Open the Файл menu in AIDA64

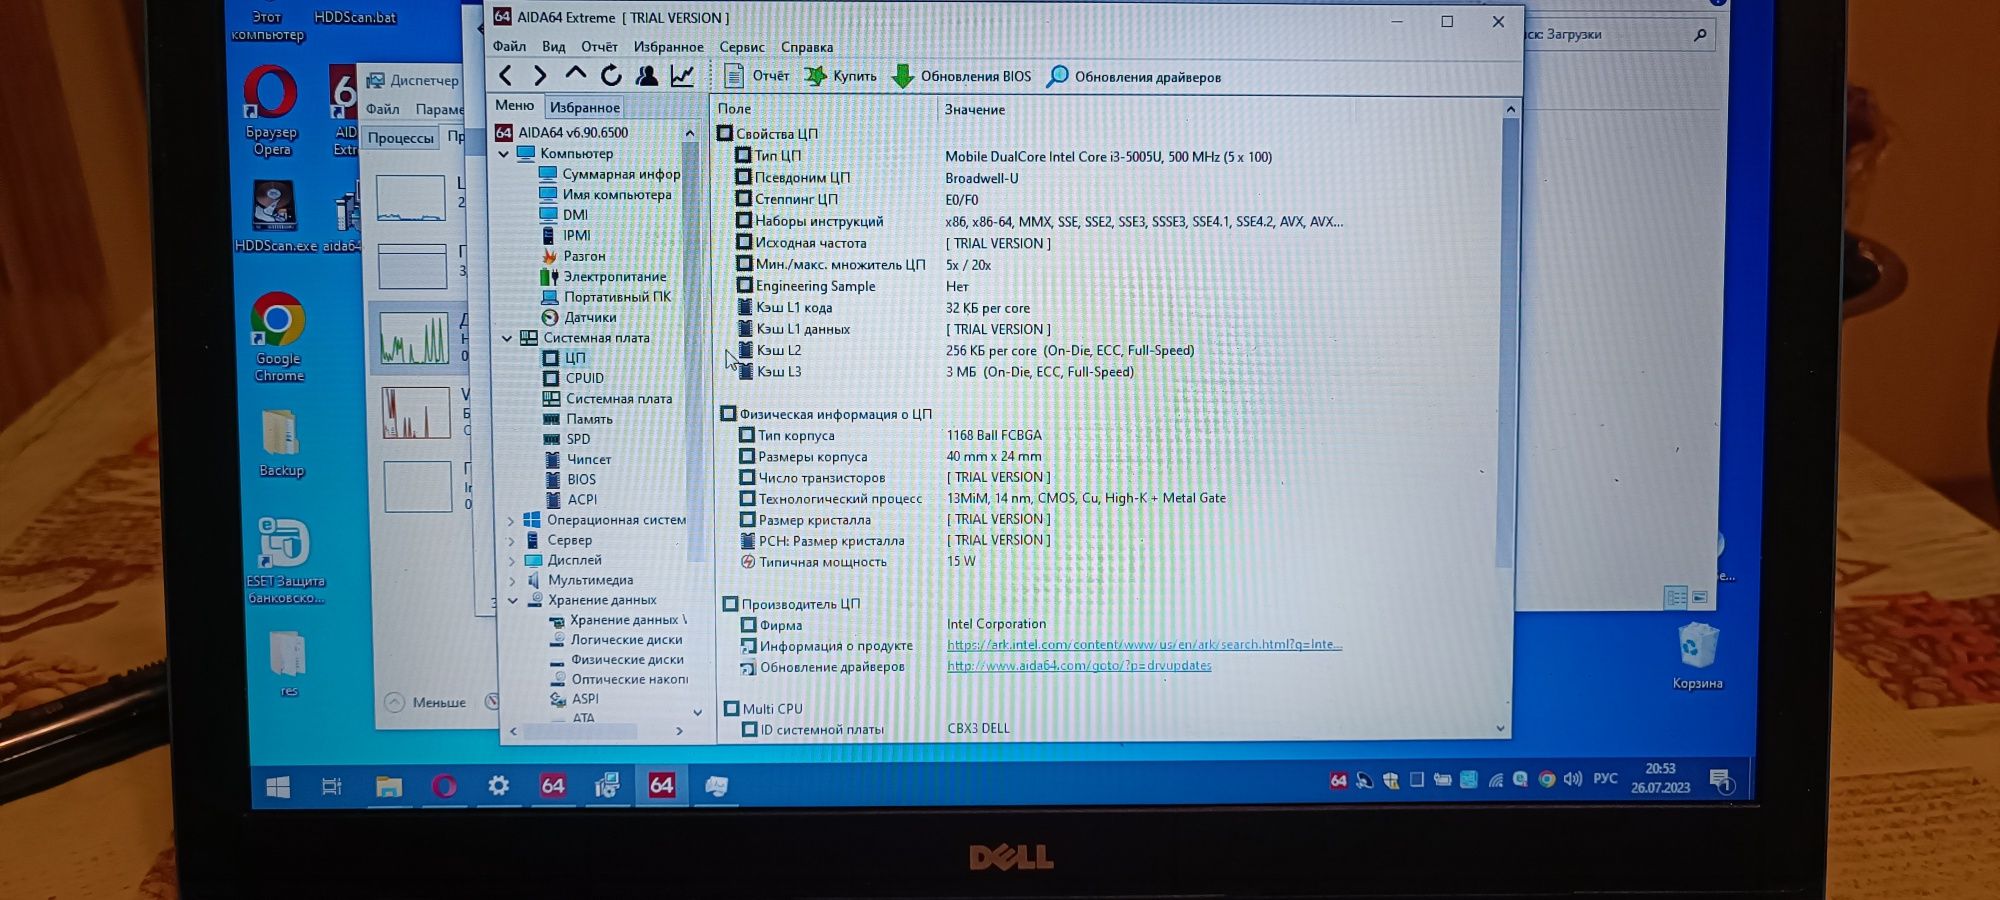(509, 46)
